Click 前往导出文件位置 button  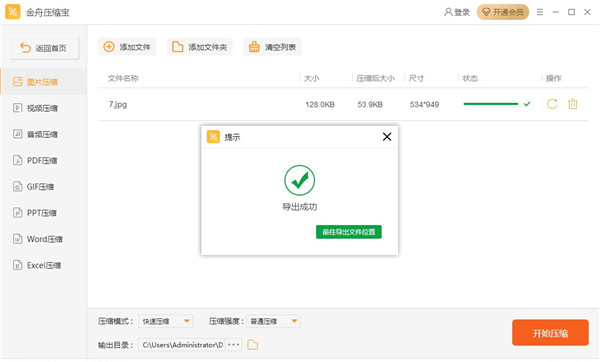click(x=349, y=232)
